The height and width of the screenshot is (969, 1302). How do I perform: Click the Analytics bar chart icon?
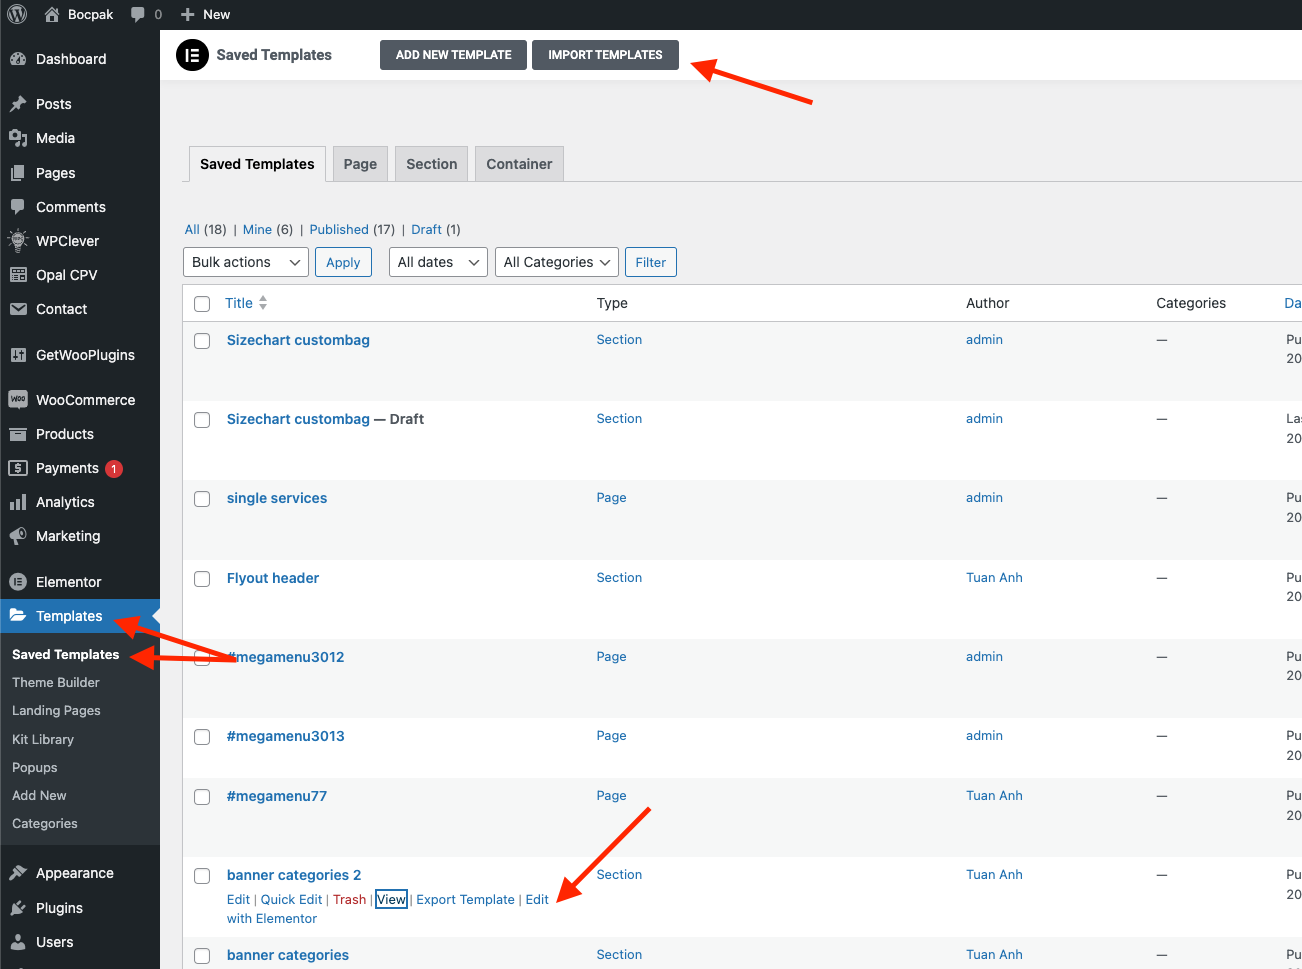tap(18, 502)
